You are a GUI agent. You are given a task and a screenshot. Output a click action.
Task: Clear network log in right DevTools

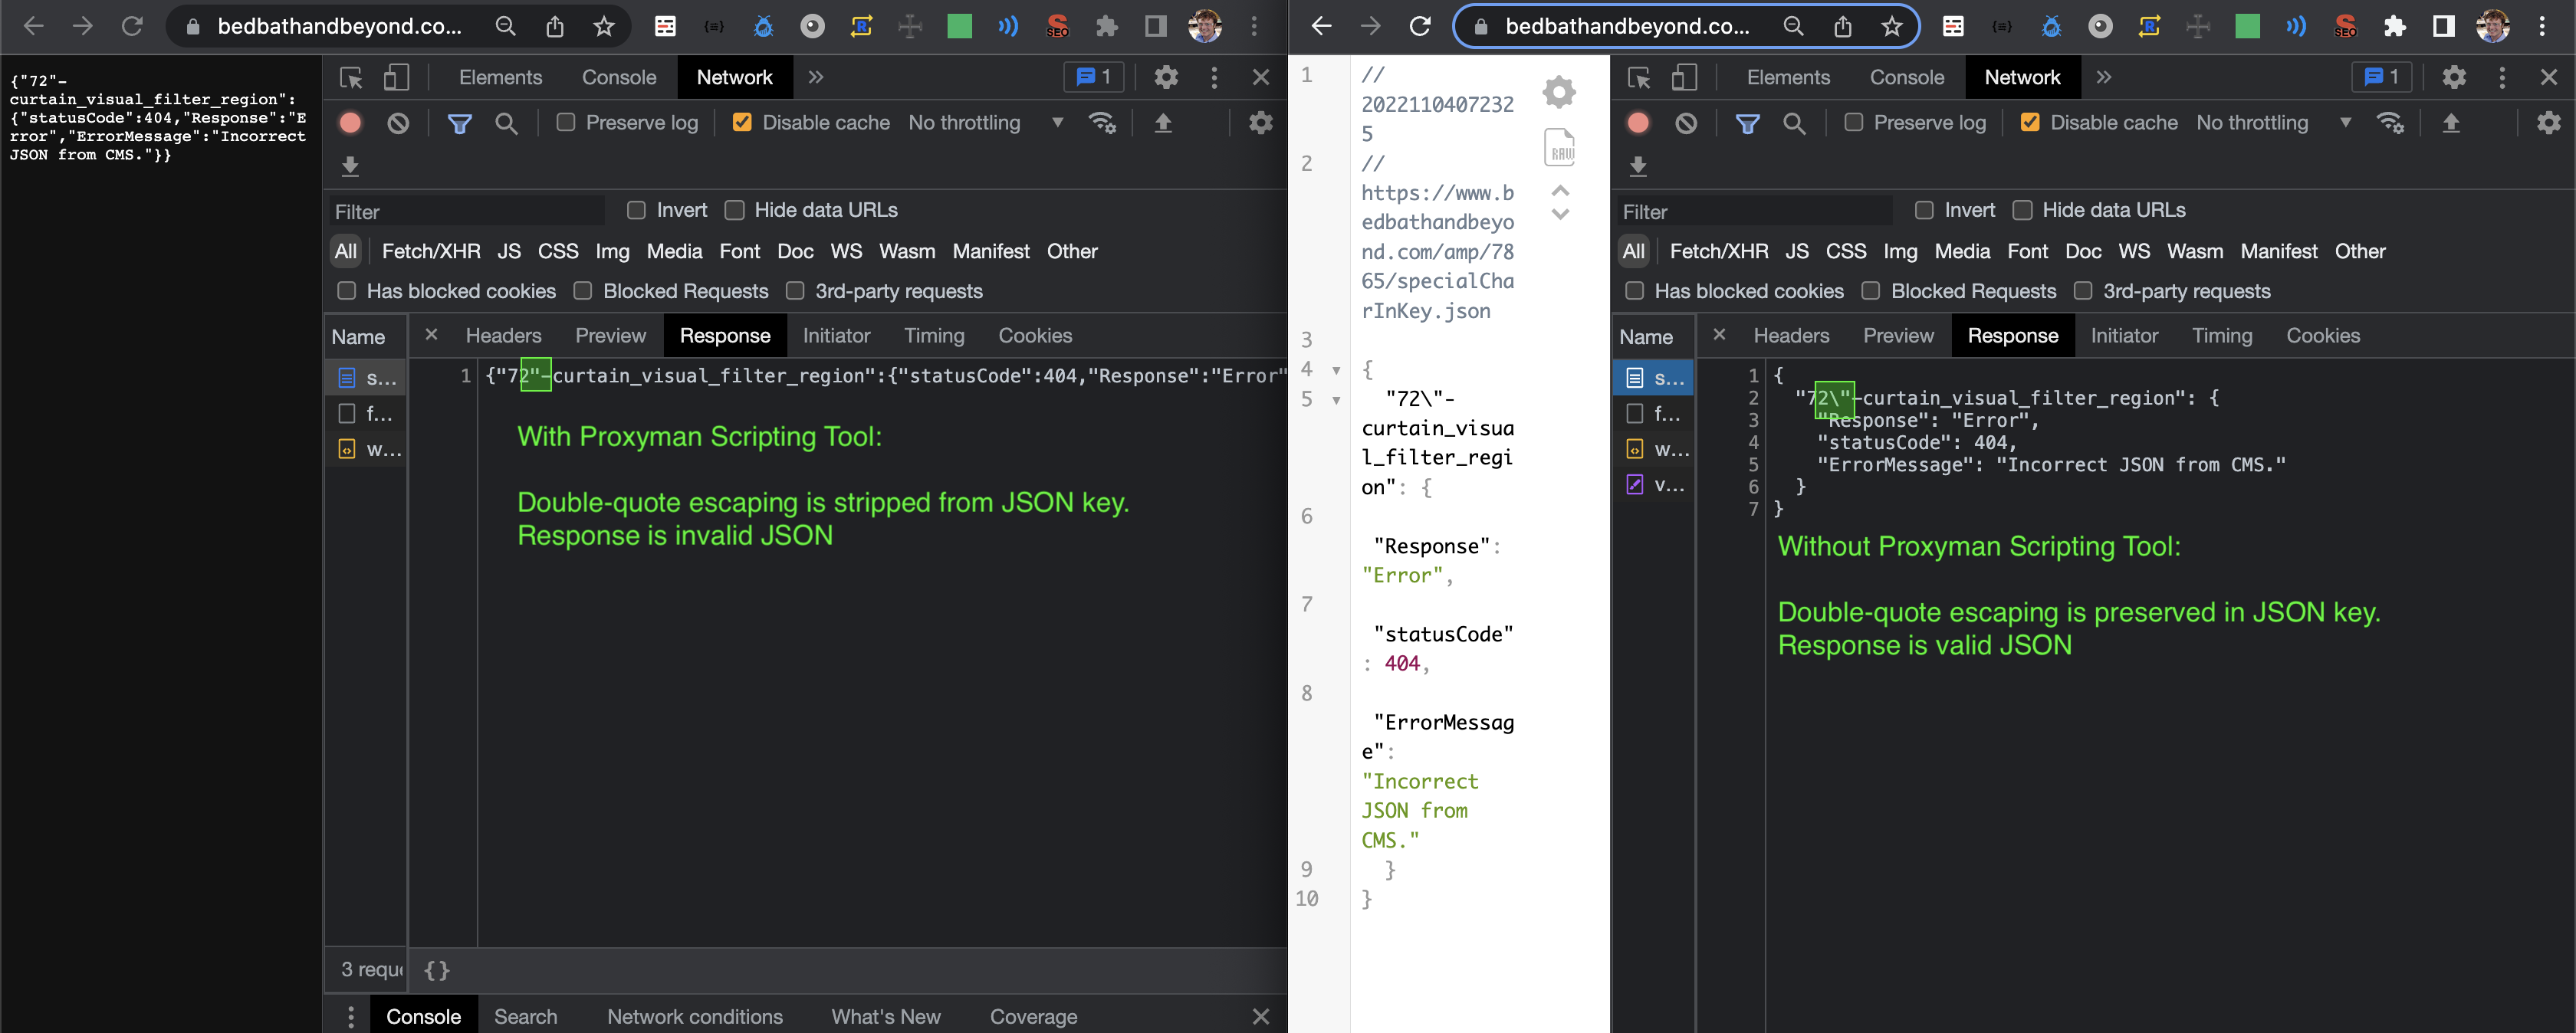(x=1686, y=123)
